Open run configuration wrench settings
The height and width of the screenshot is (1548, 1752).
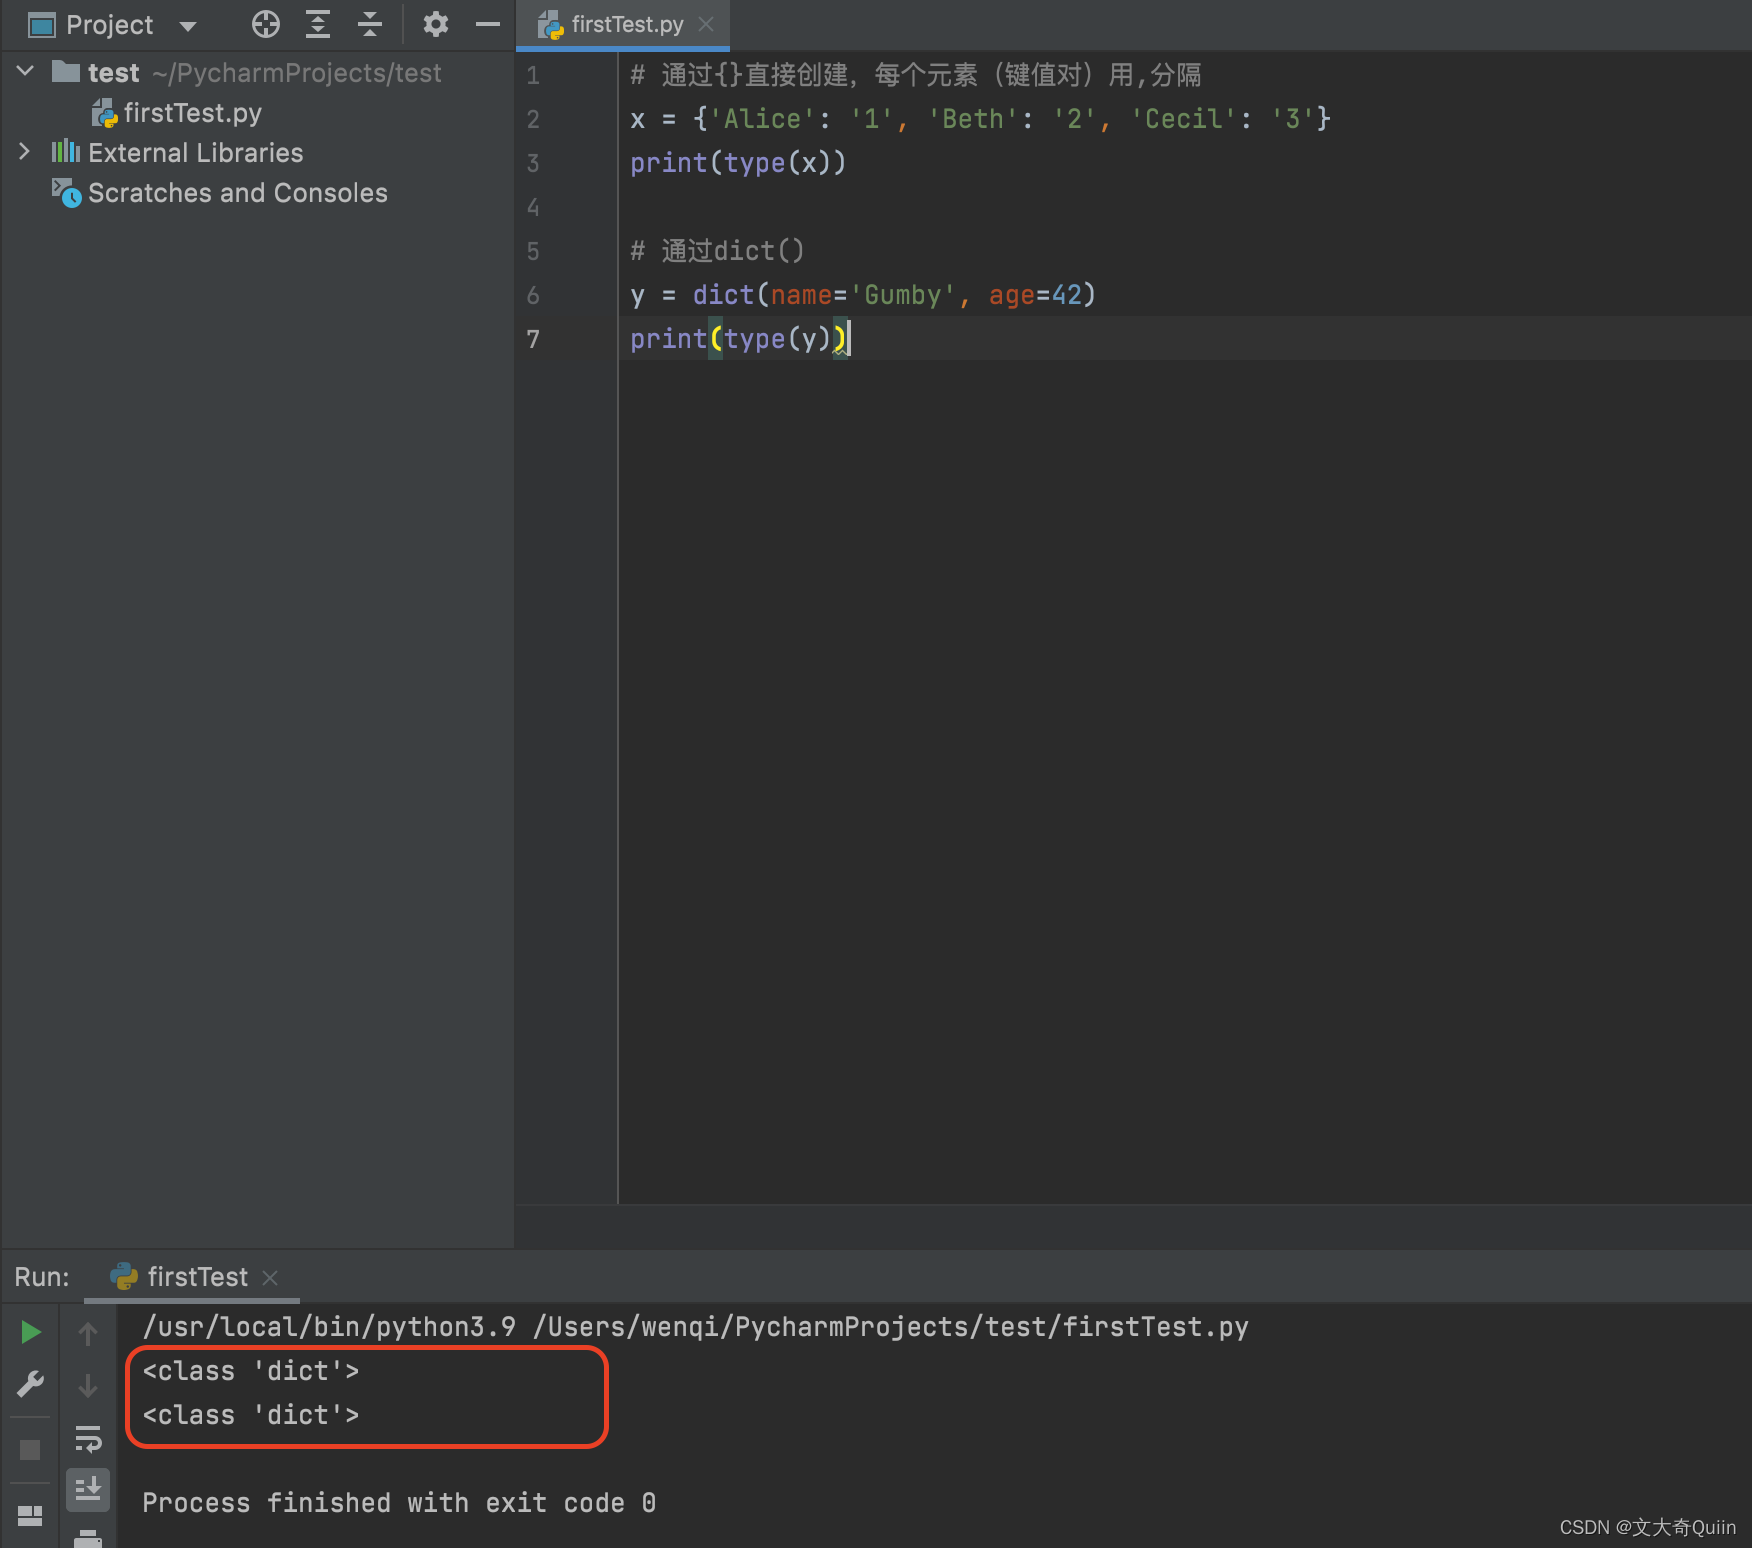pos(31,1384)
